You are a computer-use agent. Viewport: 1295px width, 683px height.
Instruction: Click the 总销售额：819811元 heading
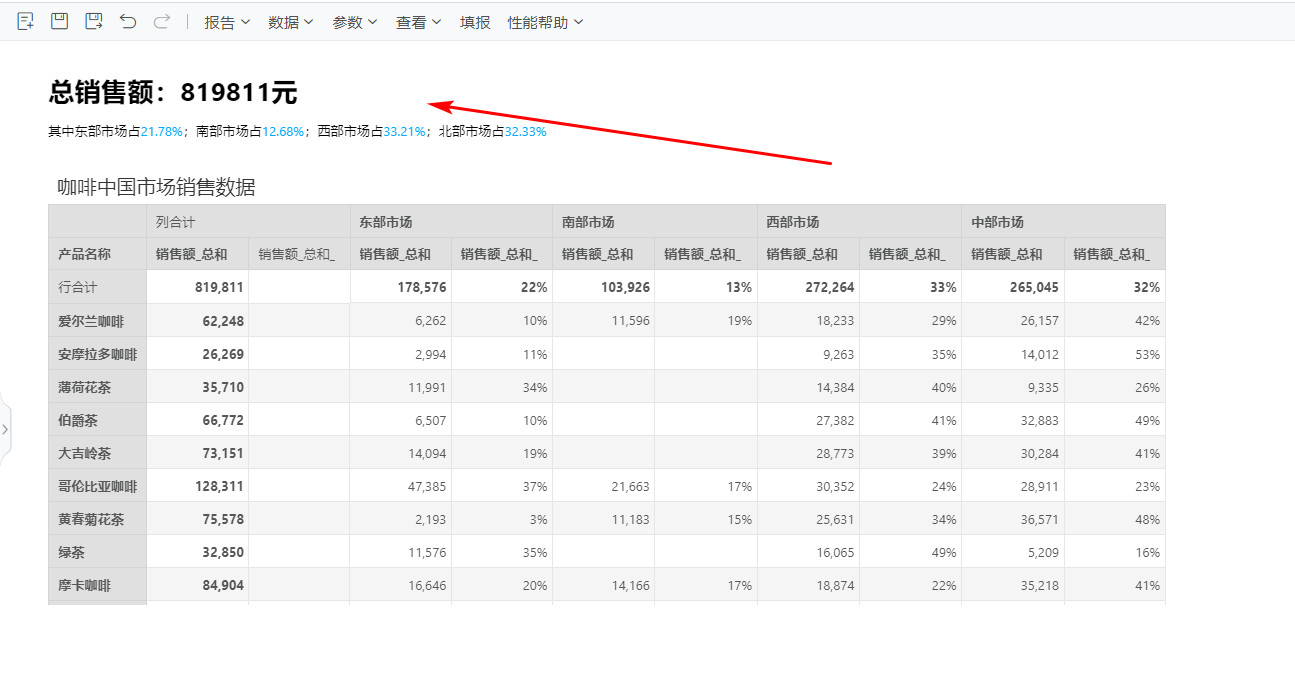(173, 93)
